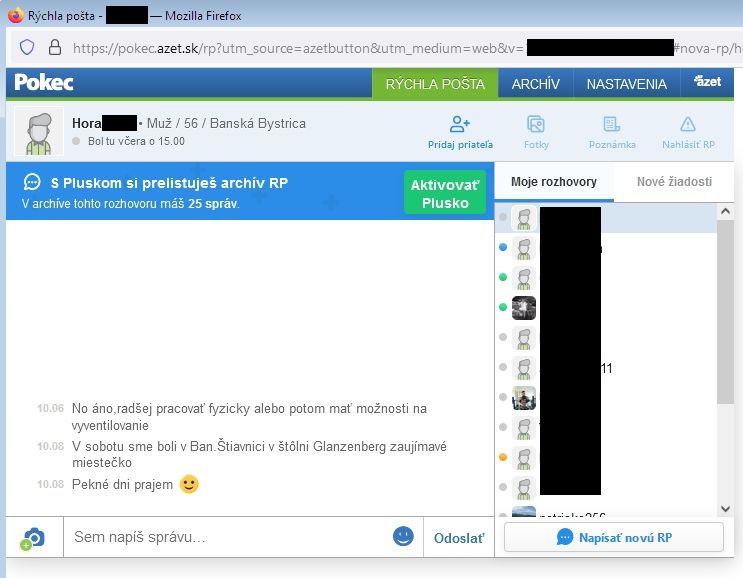Switch to Nové žiadosti tab
Screen dimensions: 743x578
click(674, 182)
